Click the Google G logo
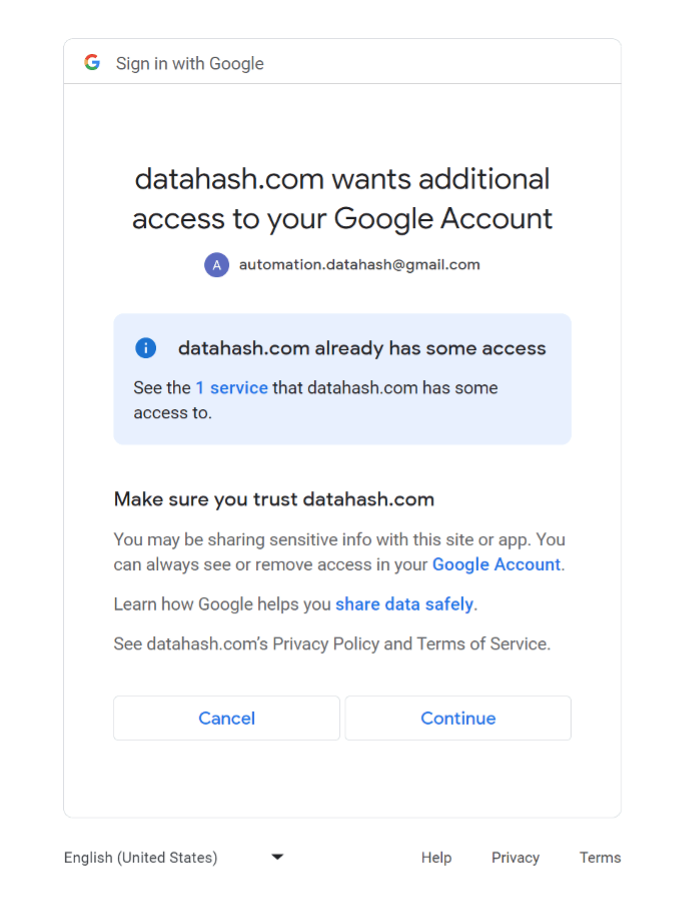693x909 pixels. pos(92,62)
